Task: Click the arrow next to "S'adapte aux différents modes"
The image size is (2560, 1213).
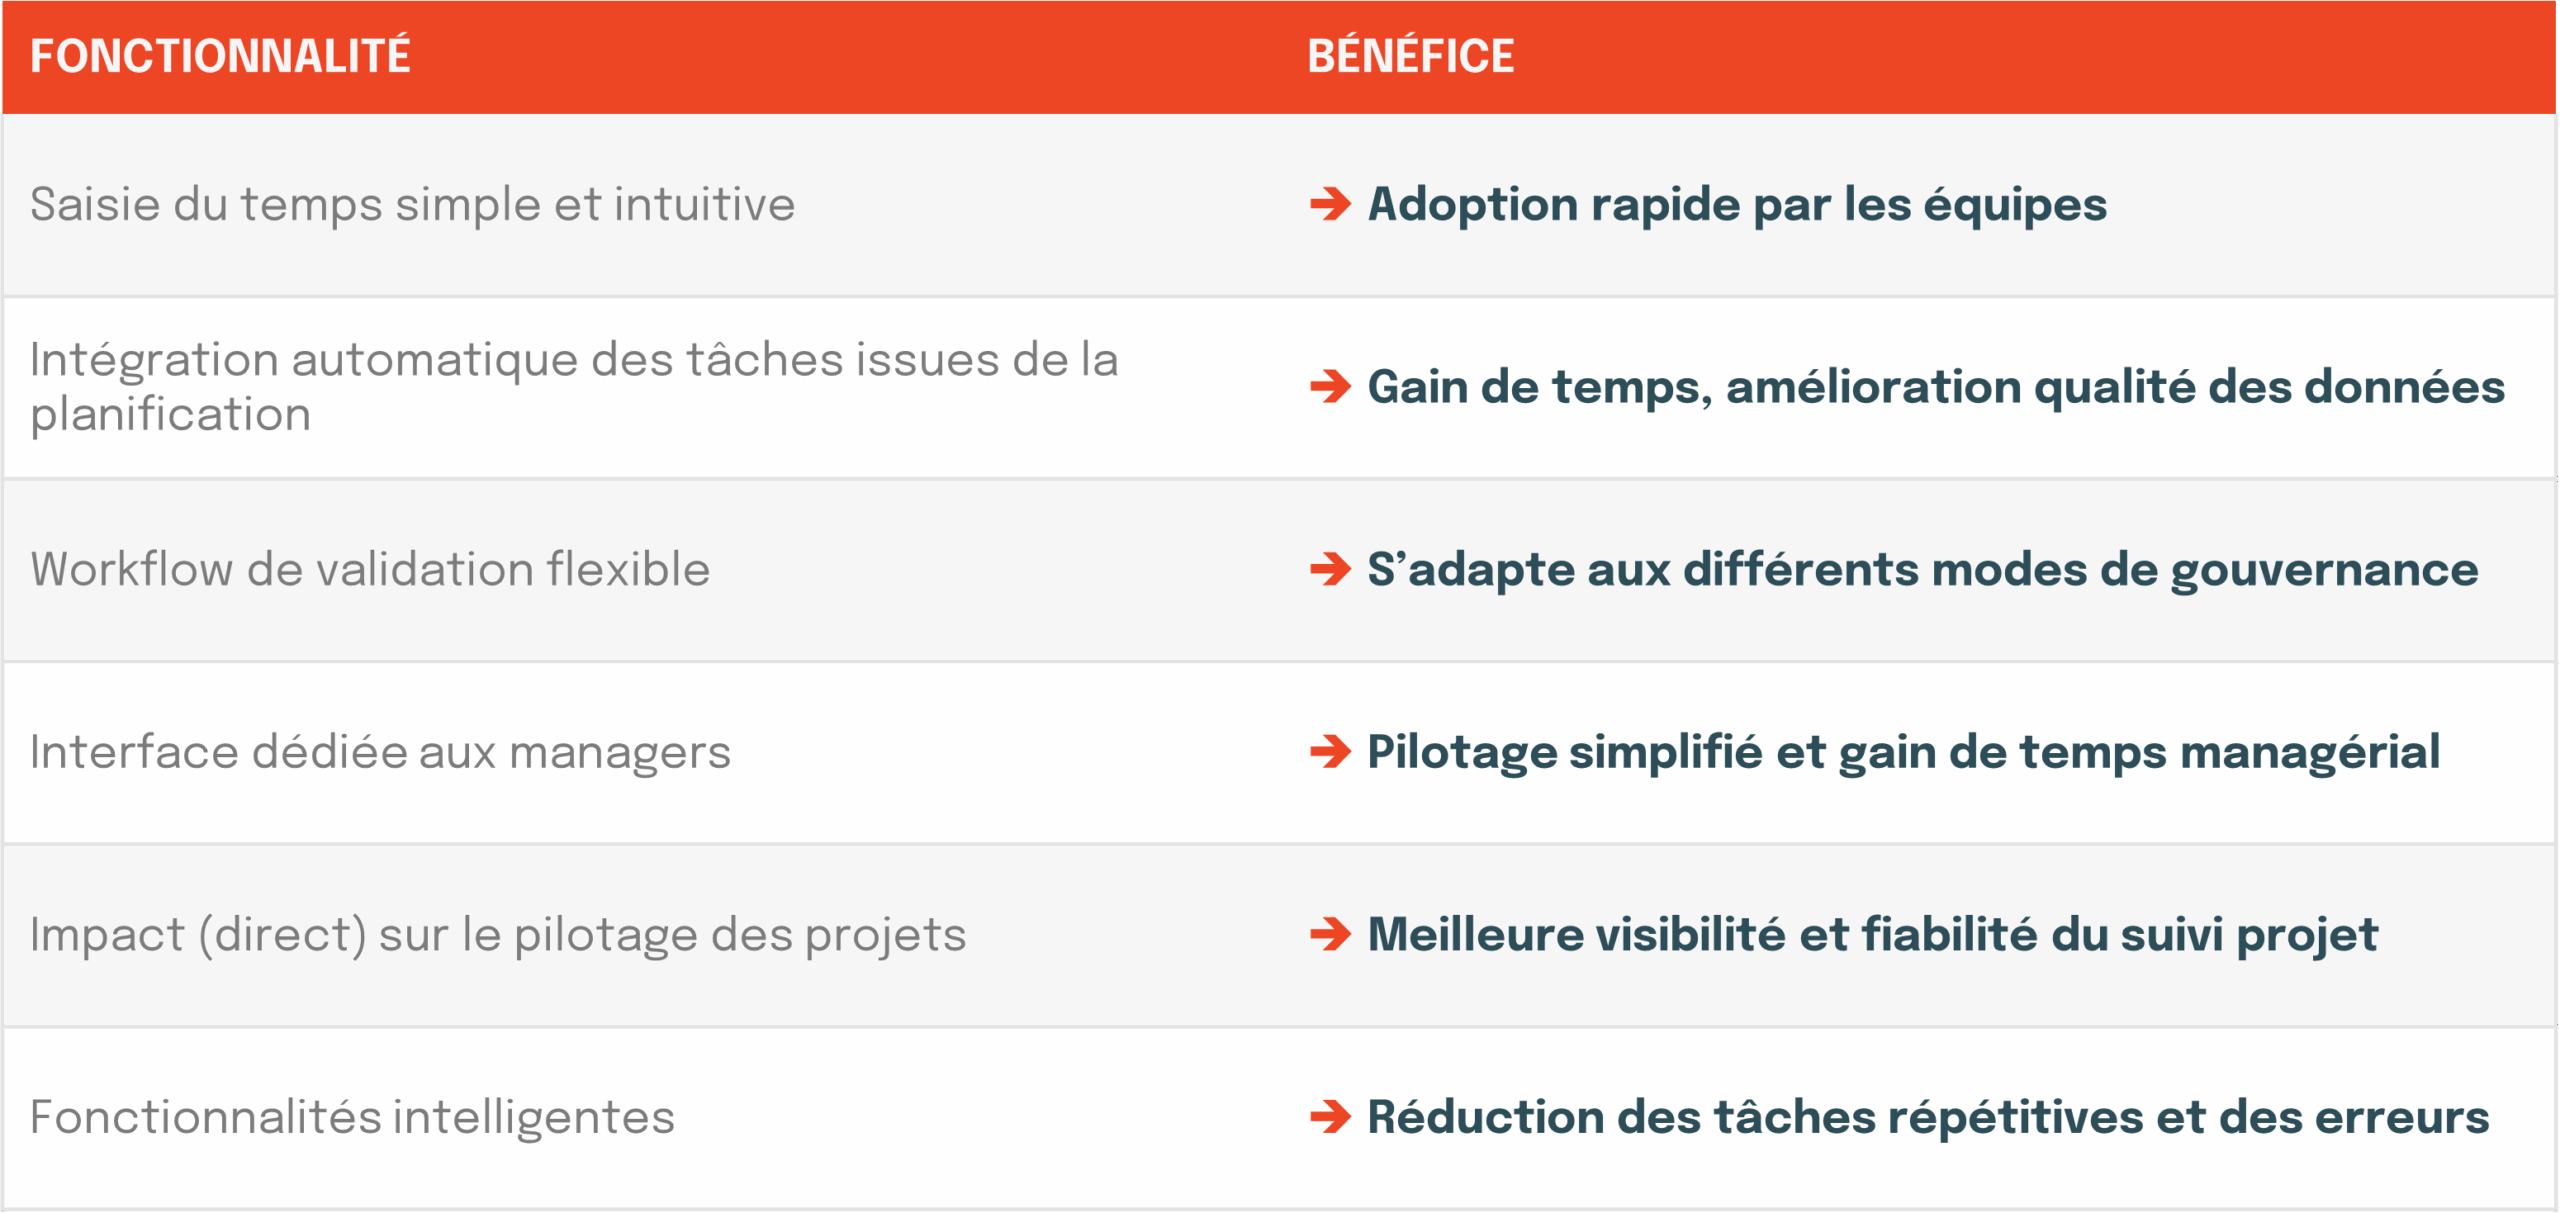Action: [1330, 569]
